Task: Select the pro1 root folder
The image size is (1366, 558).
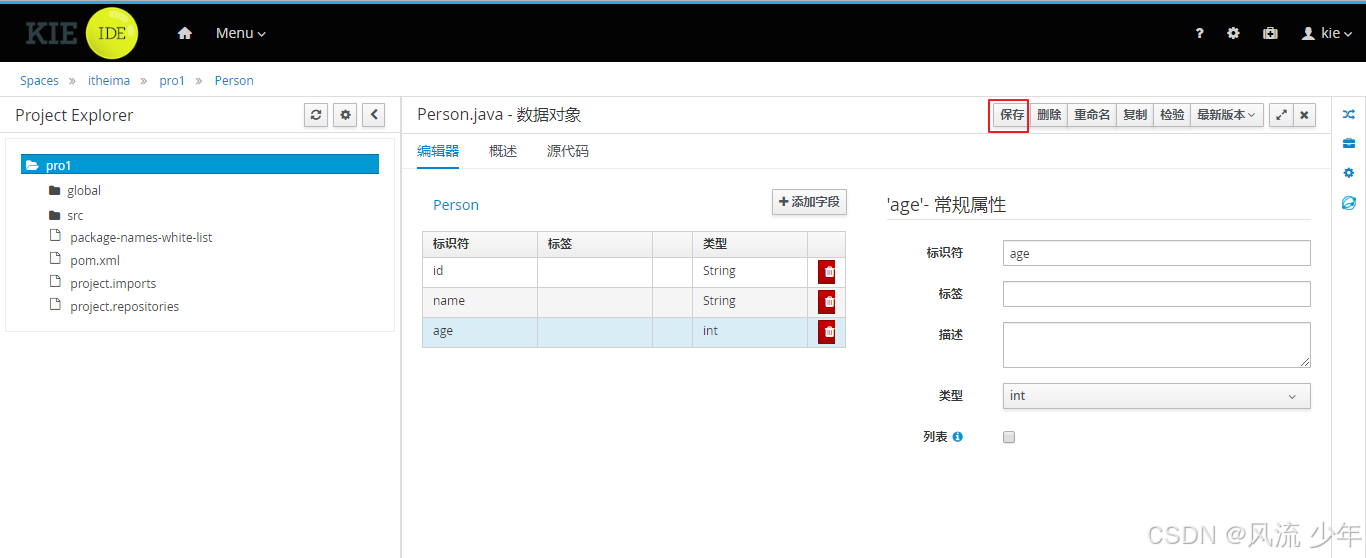Action: tap(200, 165)
